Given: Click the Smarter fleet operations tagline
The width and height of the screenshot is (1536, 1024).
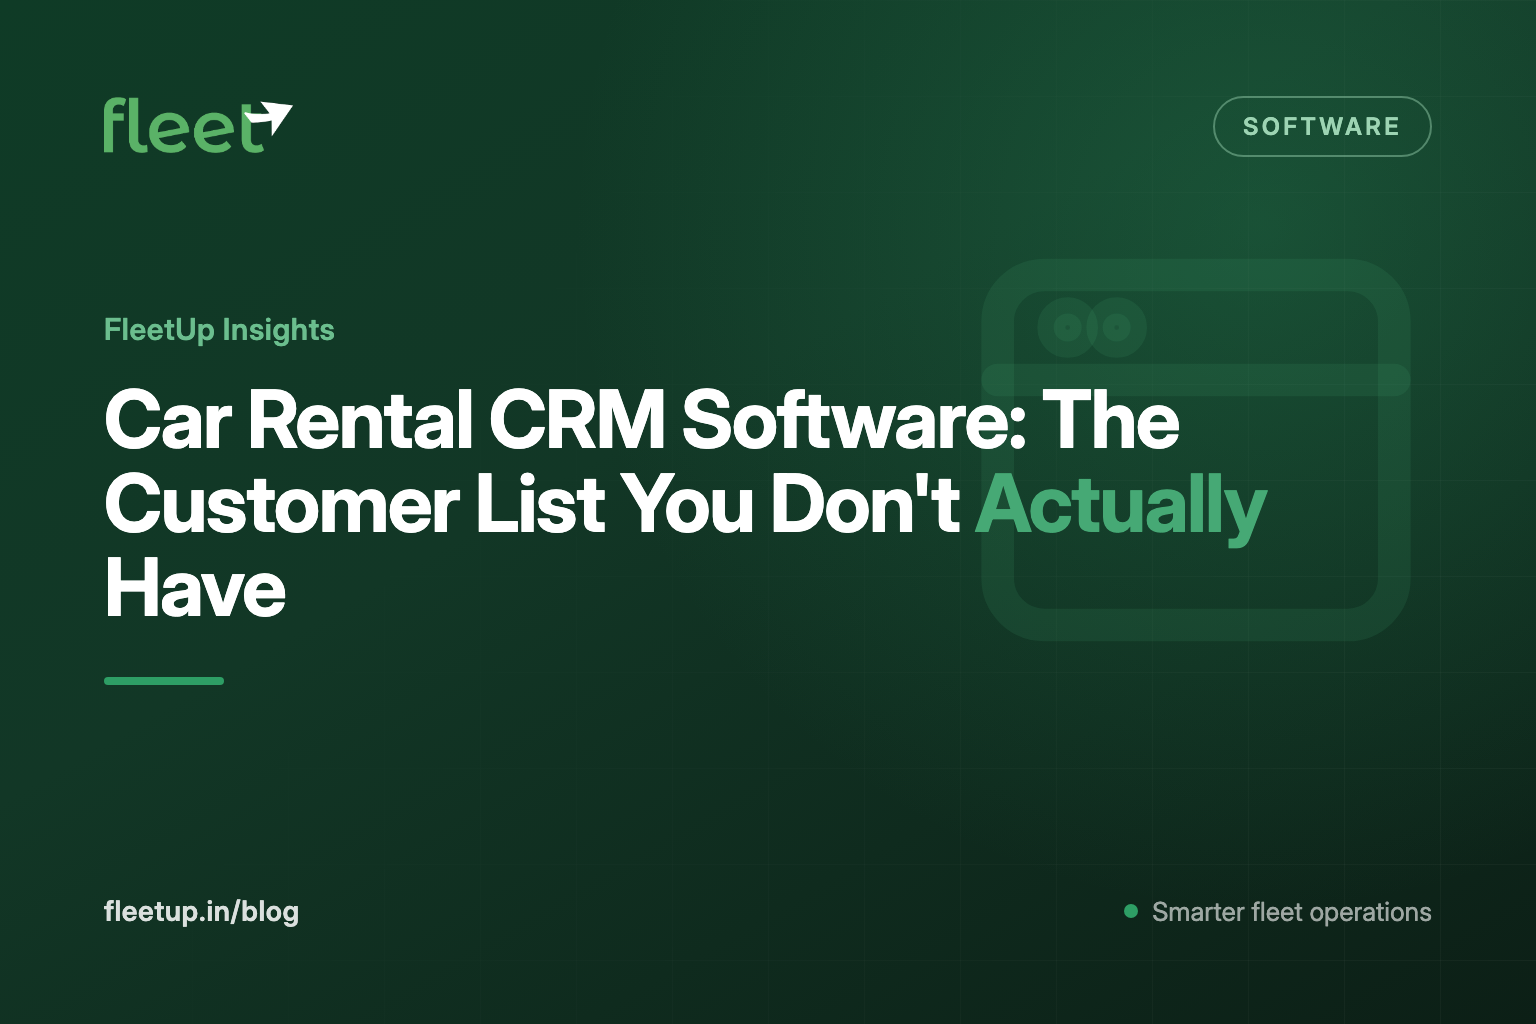Looking at the screenshot, I should (x=1291, y=912).
